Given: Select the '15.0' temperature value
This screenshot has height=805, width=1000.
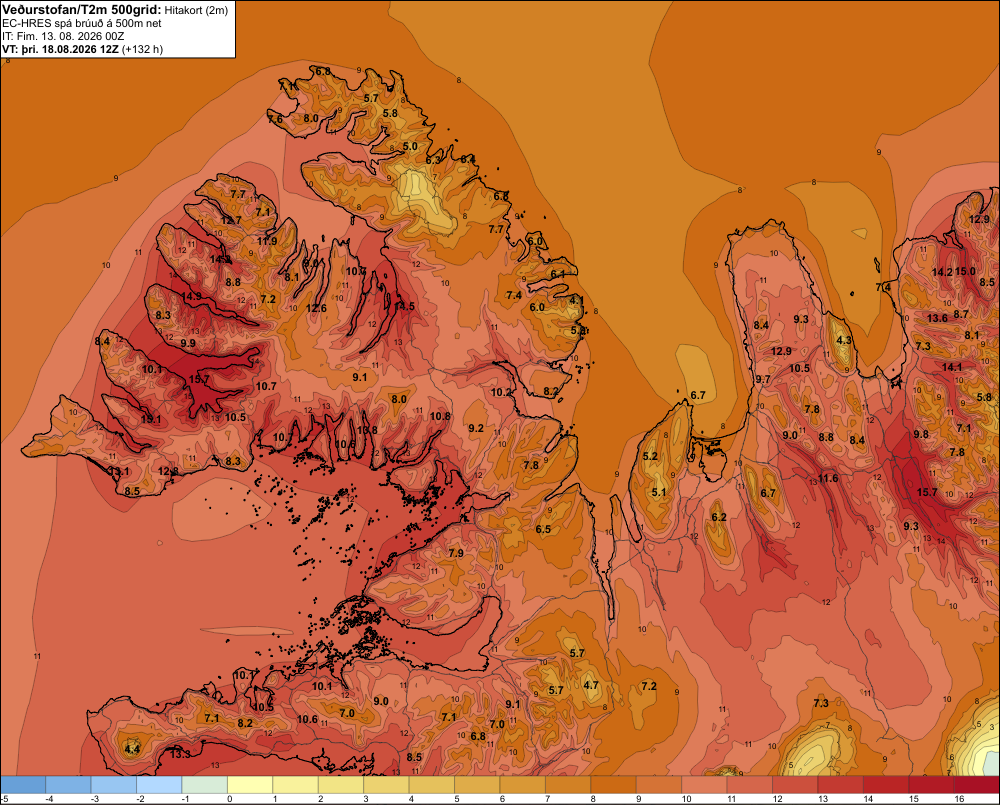Looking at the screenshot, I should tap(965, 271).
